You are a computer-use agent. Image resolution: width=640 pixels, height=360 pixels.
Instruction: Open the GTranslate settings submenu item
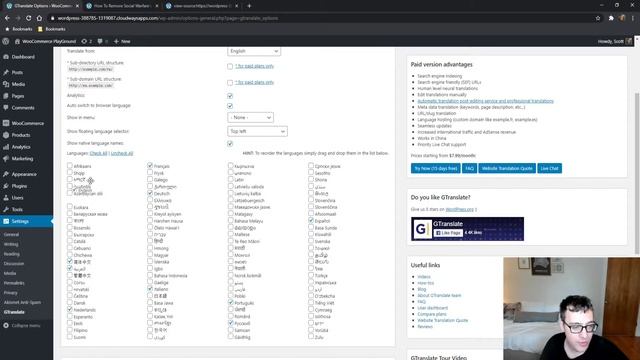point(14,312)
